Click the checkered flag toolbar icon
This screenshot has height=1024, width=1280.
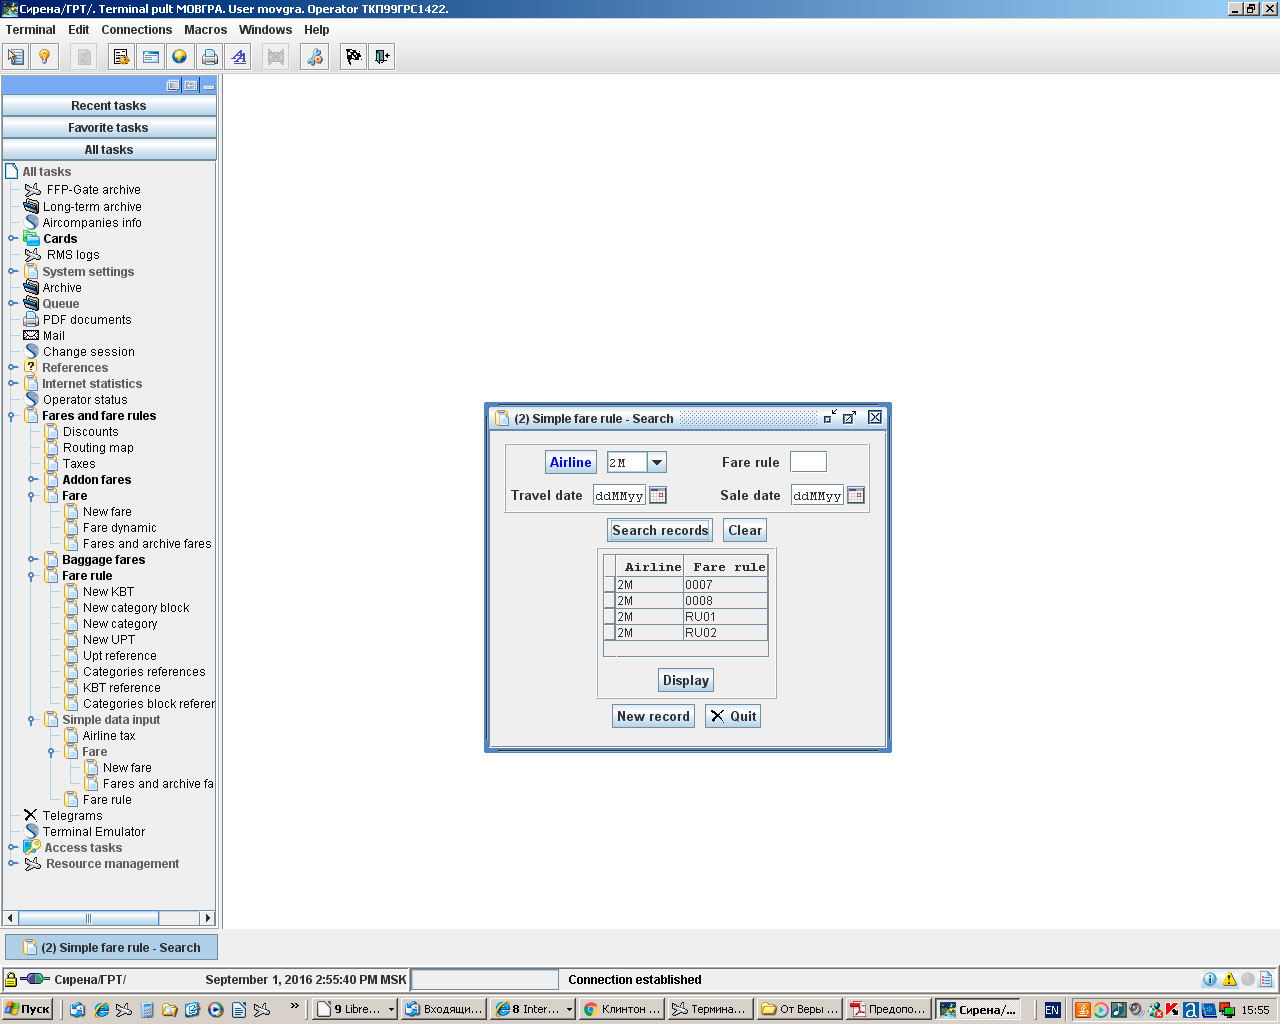[353, 57]
